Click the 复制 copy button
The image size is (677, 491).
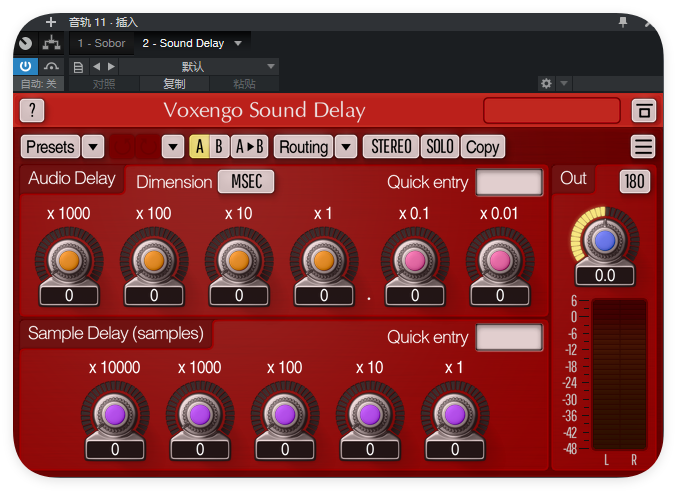(174, 83)
